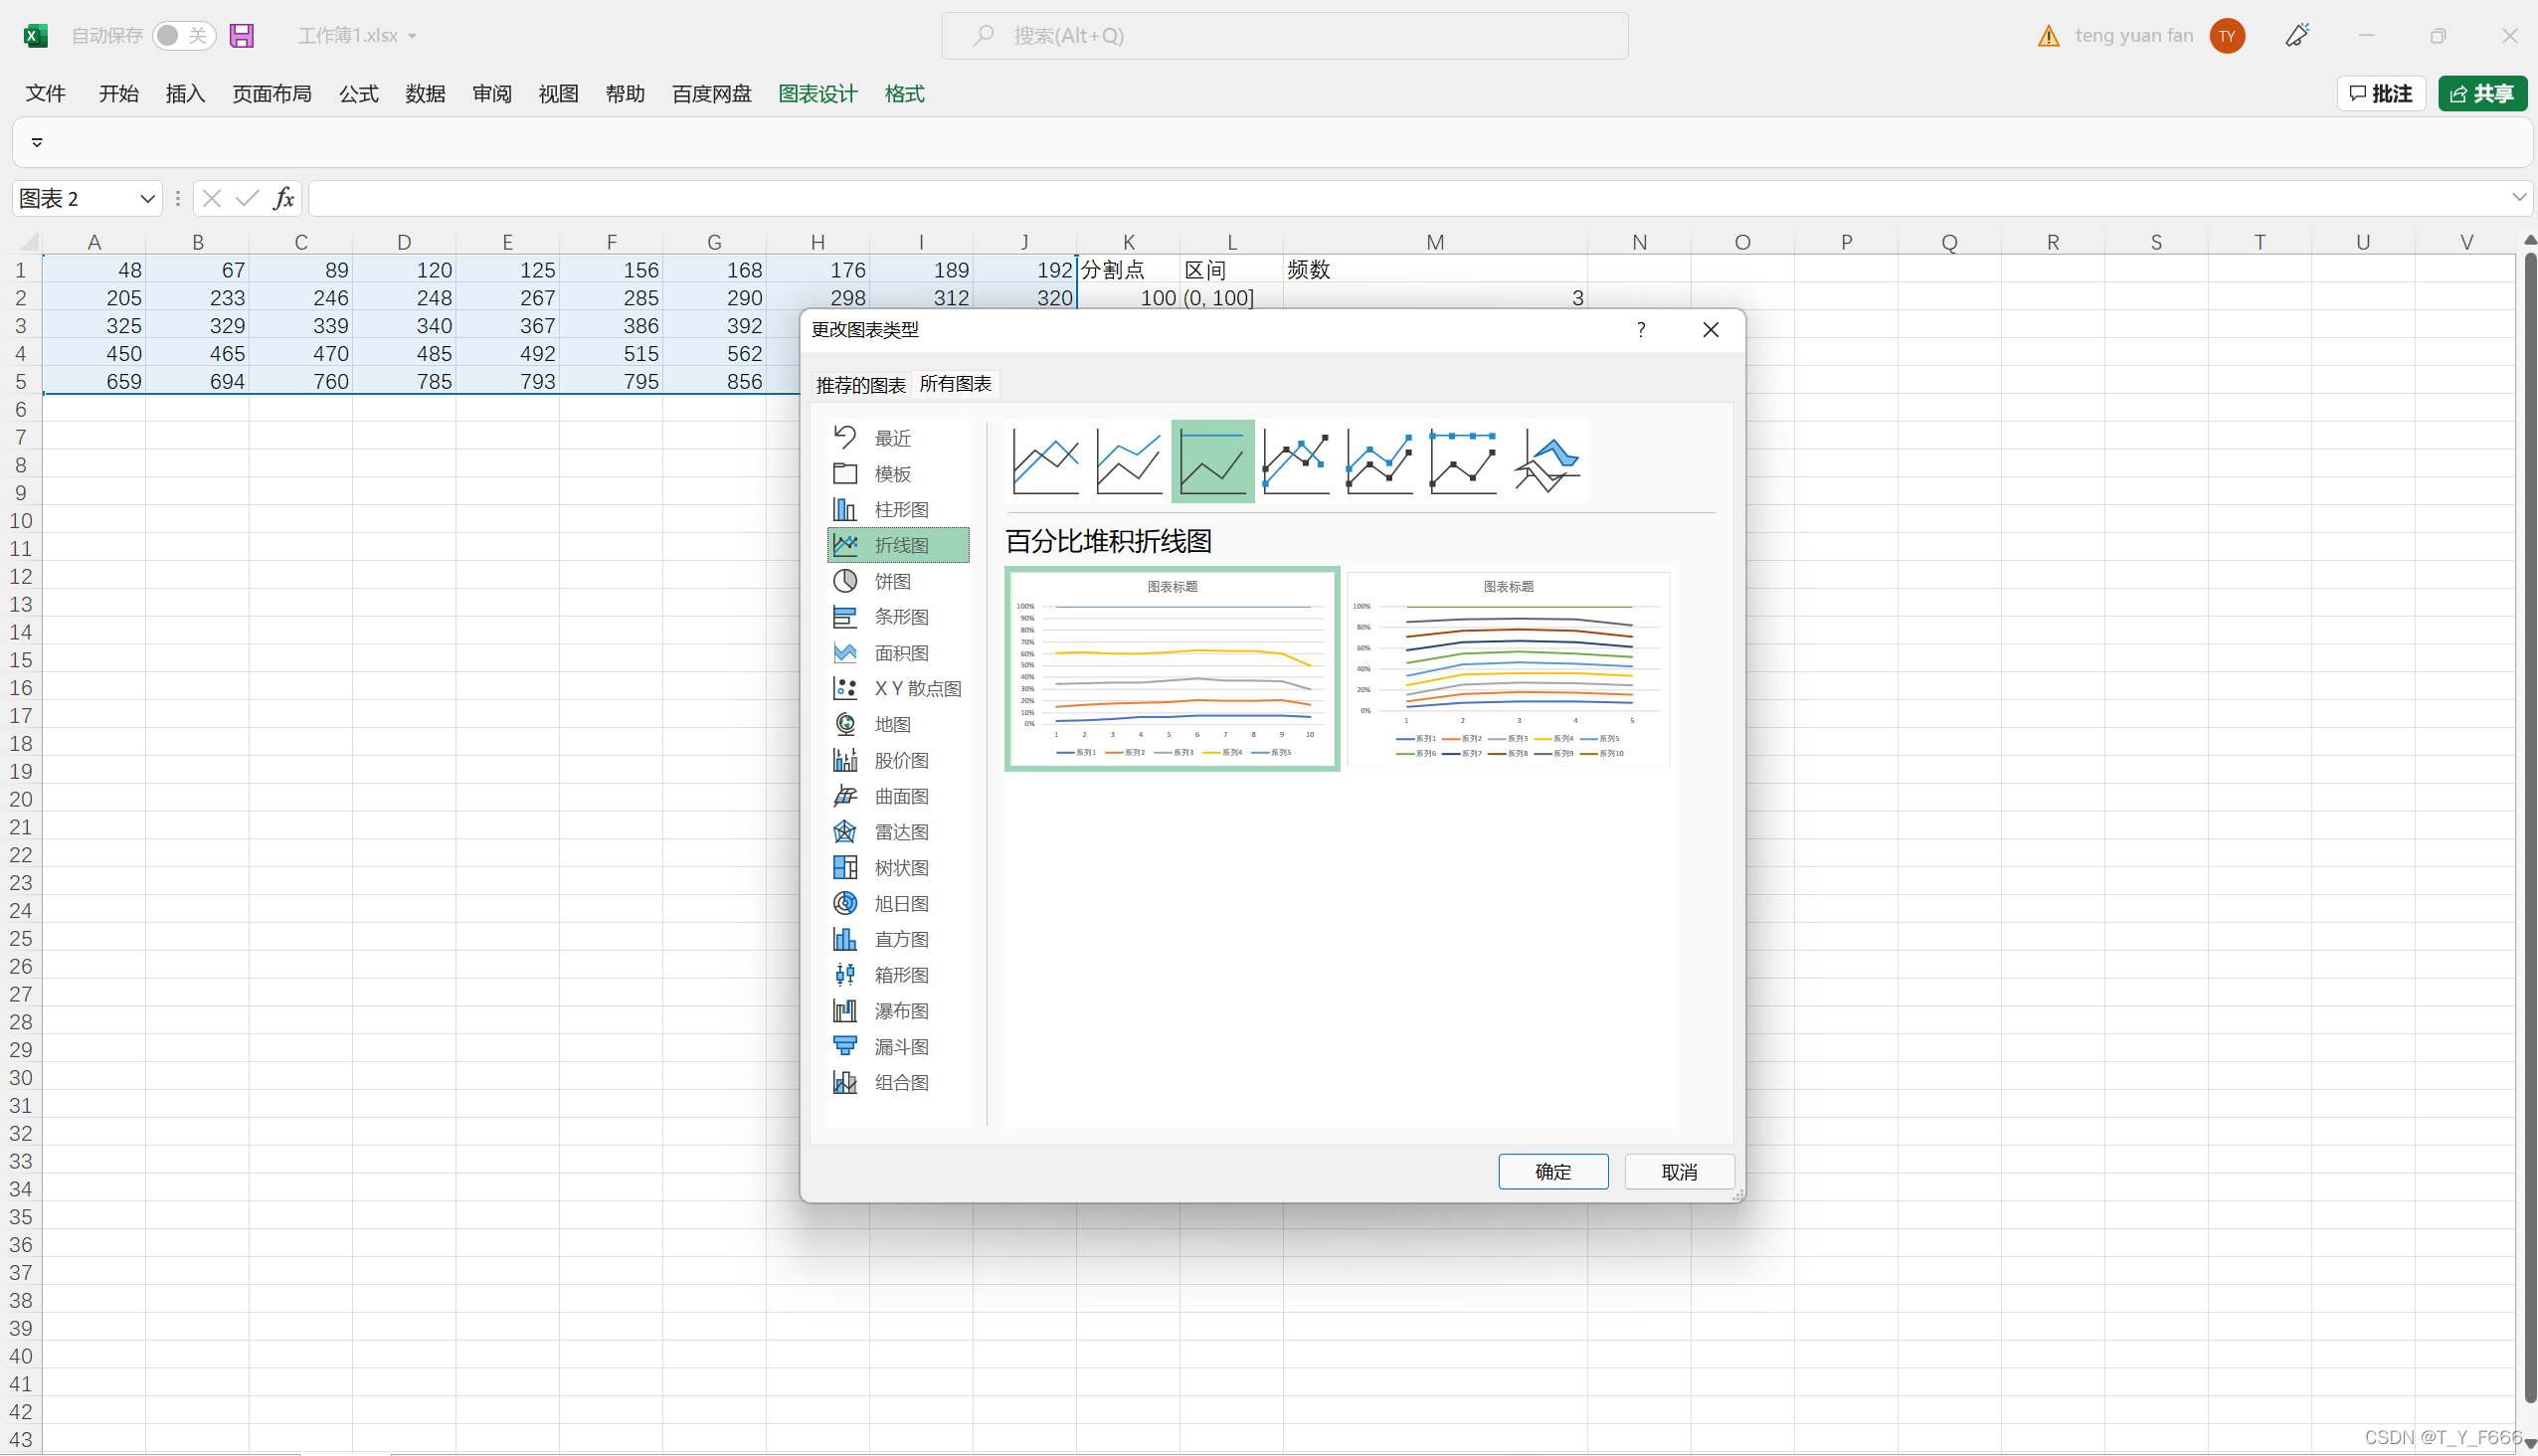
Task: Choose the 地图 map chart category
Action: (897, 725)
